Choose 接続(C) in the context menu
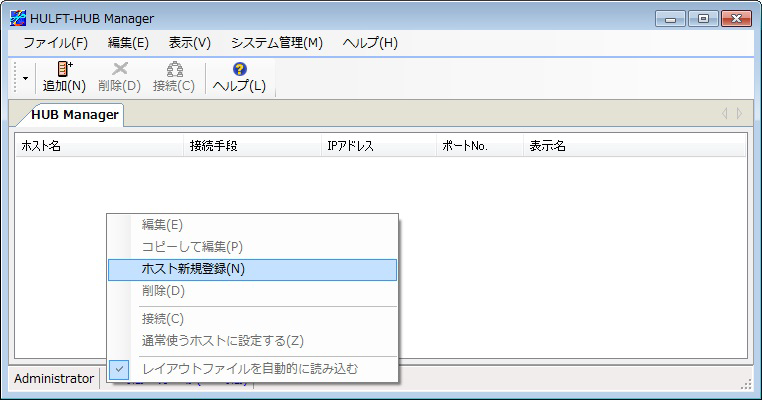This screenshot has width=762, height=400. [x=252, y=319]
